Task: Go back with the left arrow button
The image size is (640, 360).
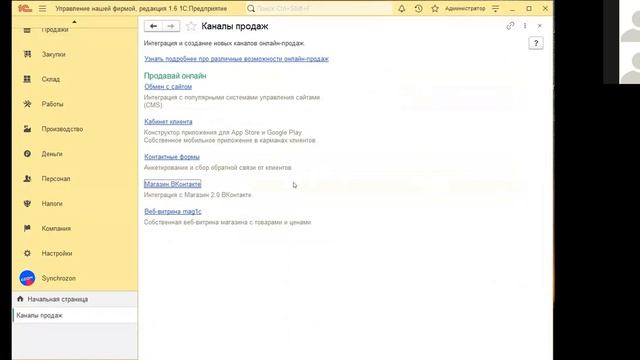Action: pos(153,26)
